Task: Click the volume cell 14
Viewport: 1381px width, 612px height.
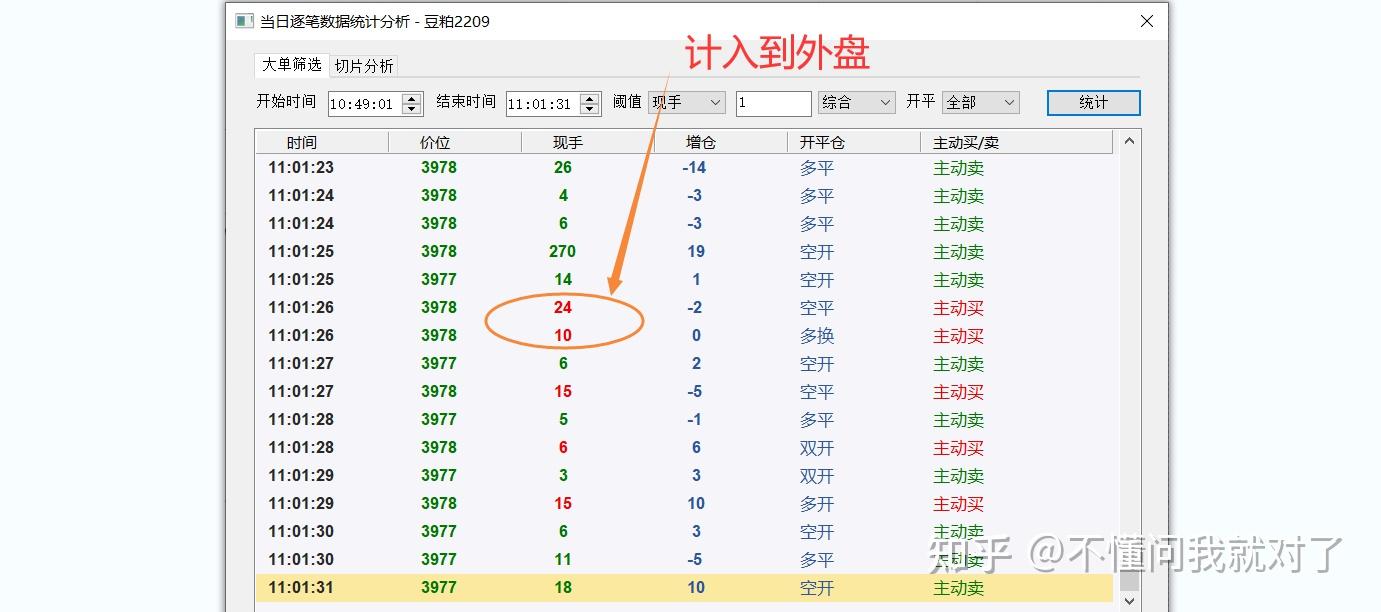Action: tap(563, 279)
